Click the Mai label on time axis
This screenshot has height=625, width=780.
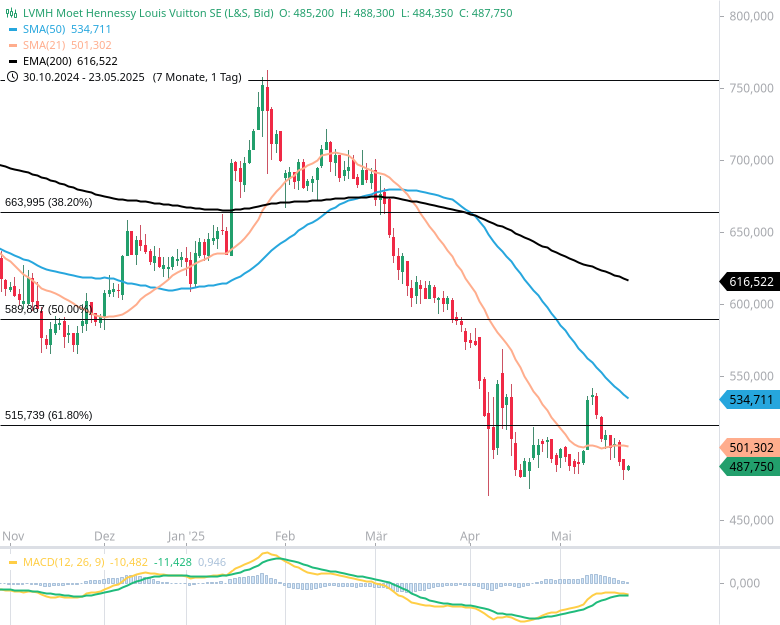[561, 536]
